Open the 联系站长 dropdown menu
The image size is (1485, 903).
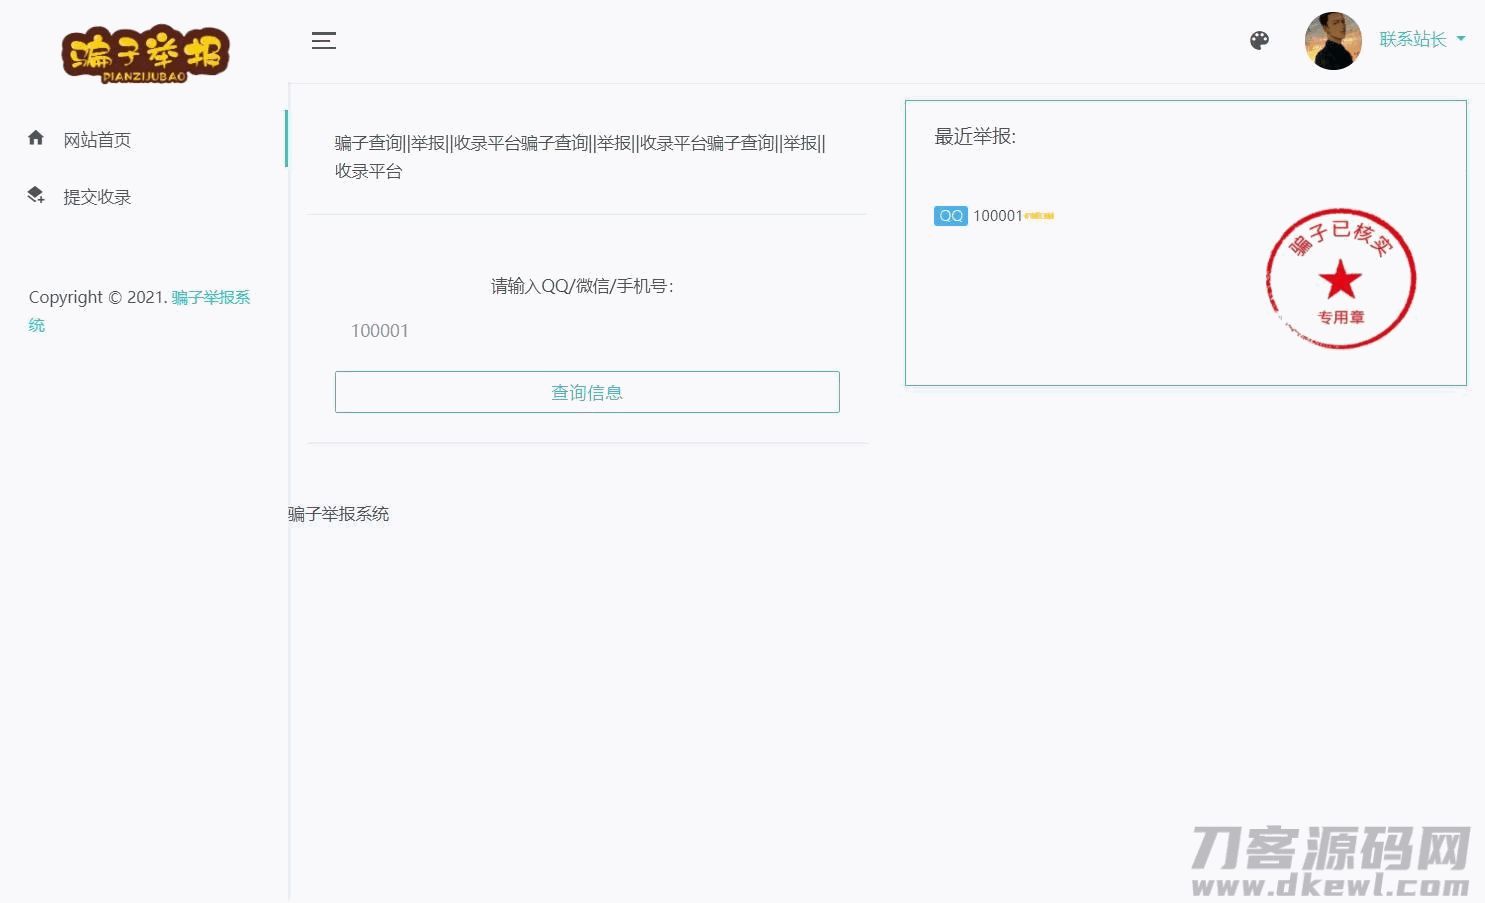point(1412,39)
